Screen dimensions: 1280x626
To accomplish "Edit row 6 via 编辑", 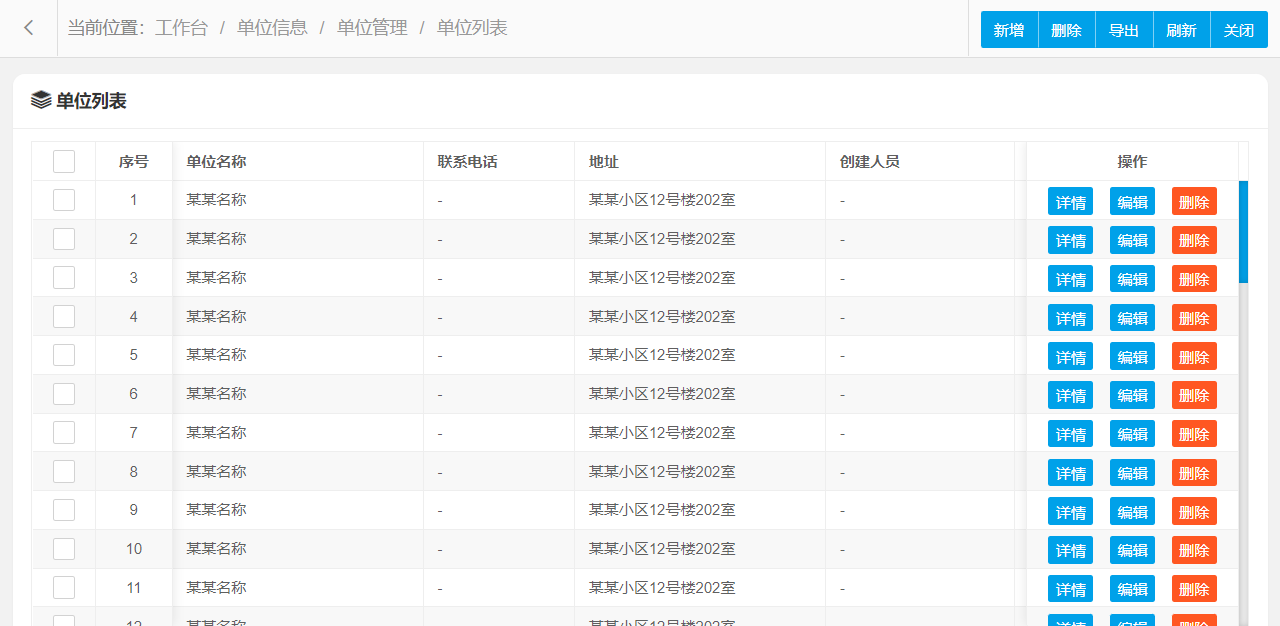I will point(1132,395).
